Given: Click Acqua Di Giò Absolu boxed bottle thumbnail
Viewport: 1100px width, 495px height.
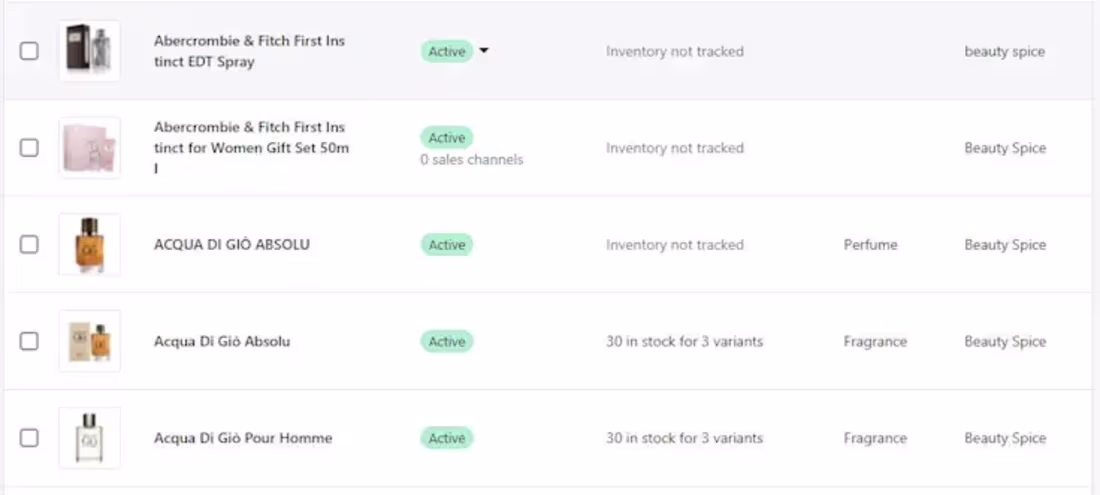Looking at the screenshot, I should pyautogui.click(x=89, y=342).
